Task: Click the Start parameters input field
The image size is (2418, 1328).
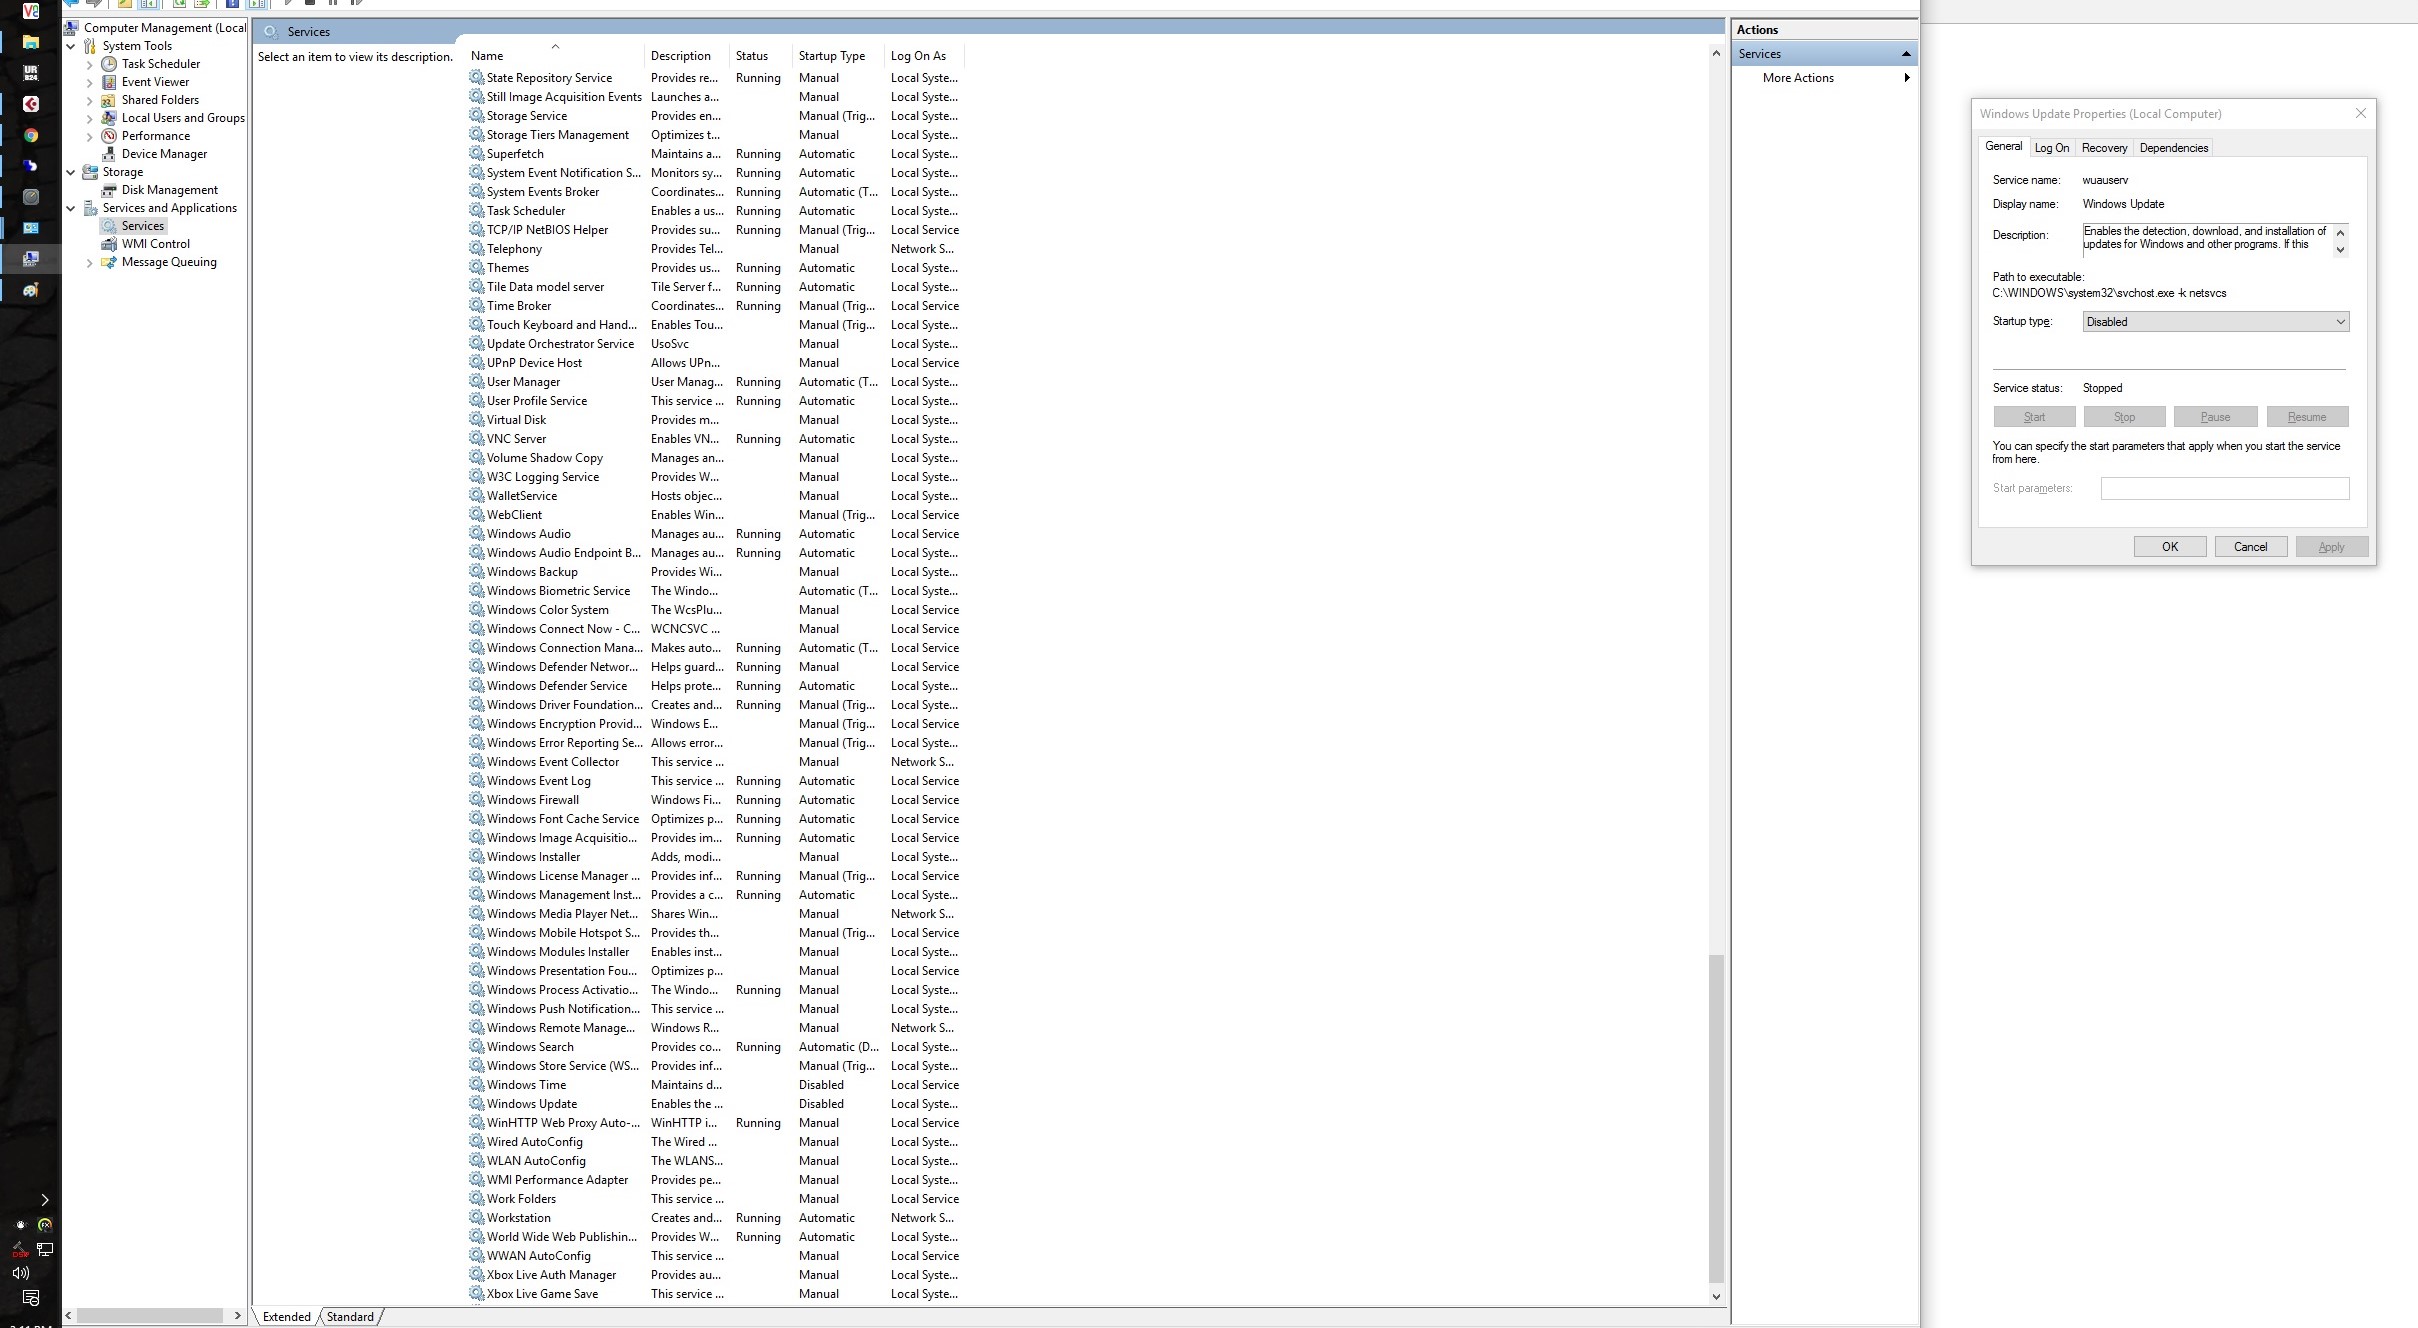Action: [2224, 488]
